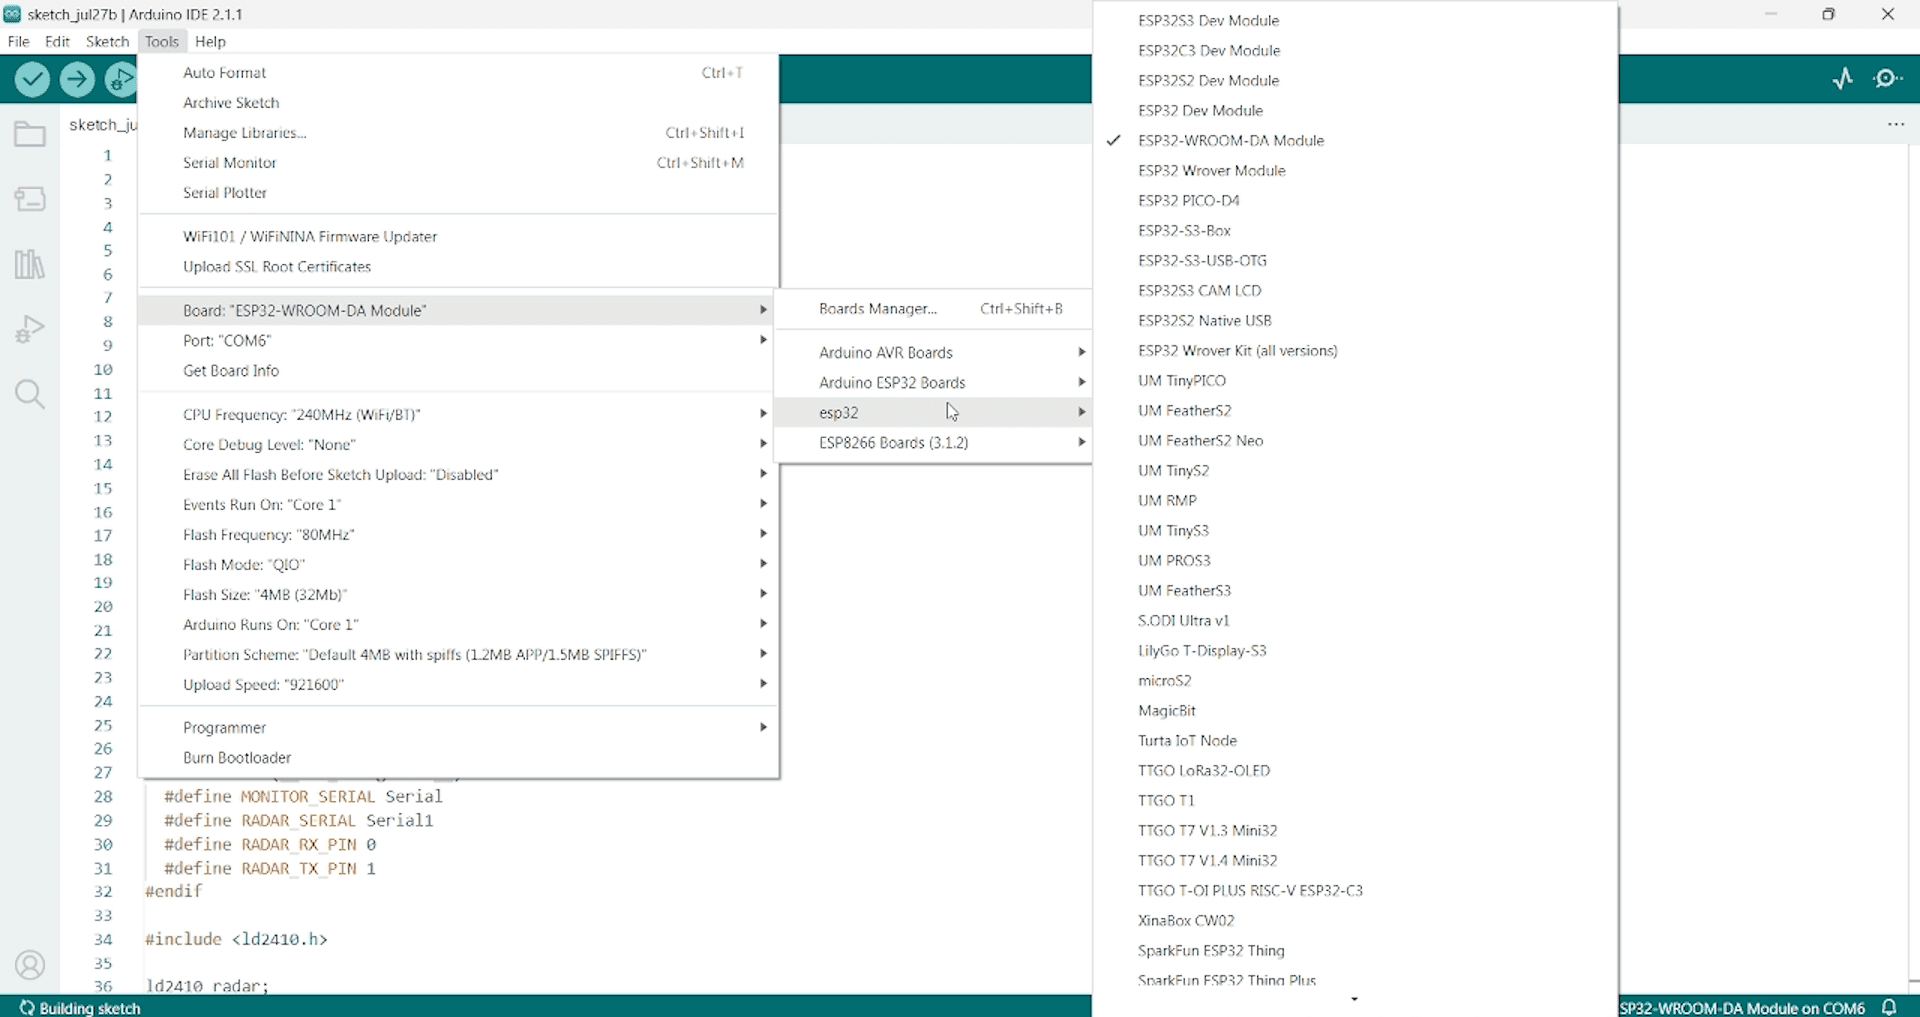Expand ESP8266 Boards (3.1.2) submenu
Viewport: 1920px width, 1017px height.
tap(933, 442)
